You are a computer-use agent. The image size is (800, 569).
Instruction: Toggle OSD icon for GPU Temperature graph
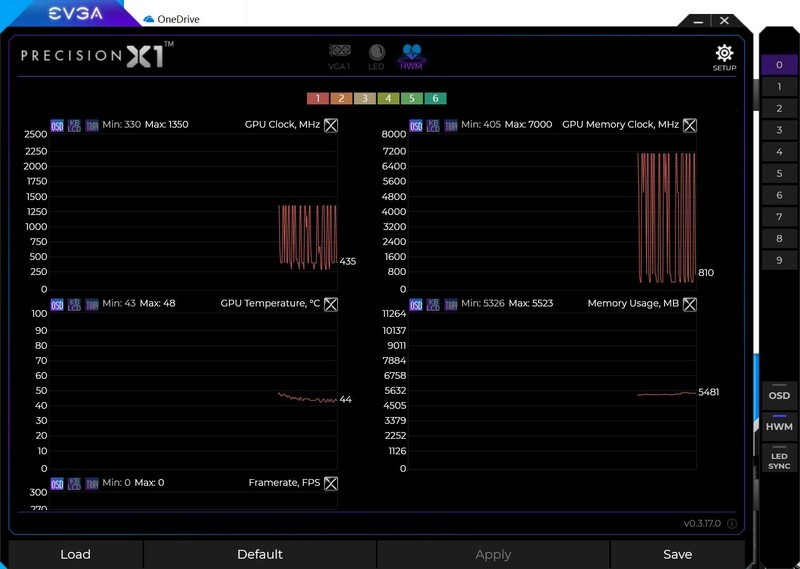click(x=57, y=304)
